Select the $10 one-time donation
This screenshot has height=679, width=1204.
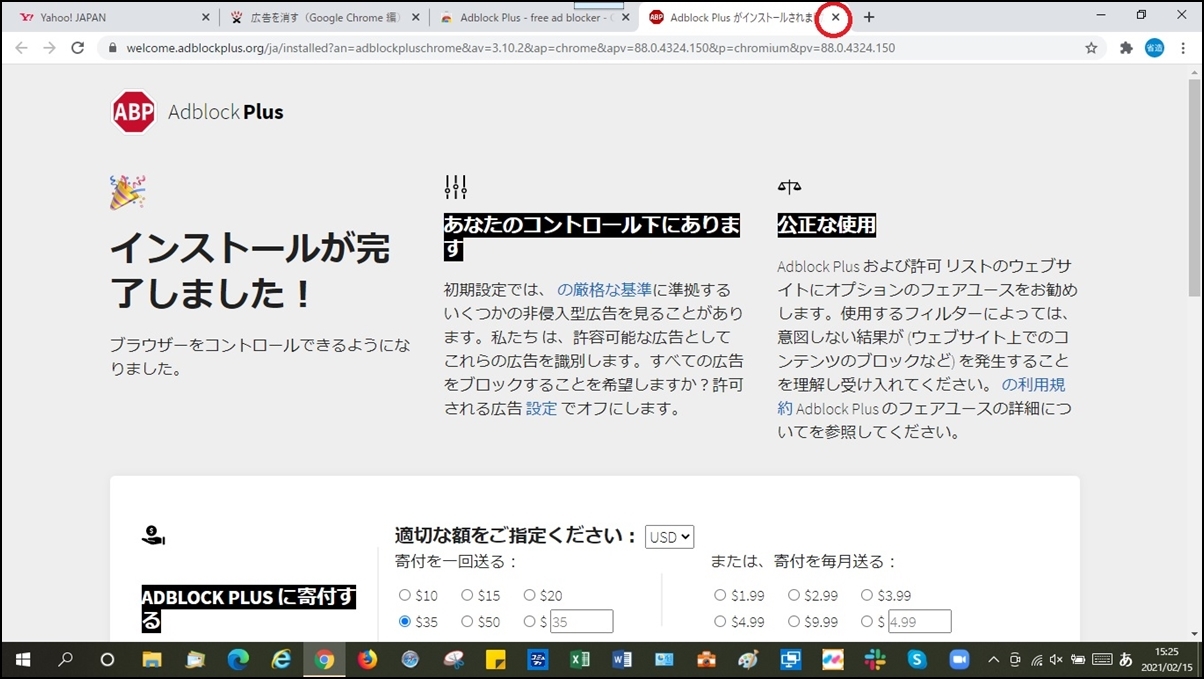click(x=404, y=595)
